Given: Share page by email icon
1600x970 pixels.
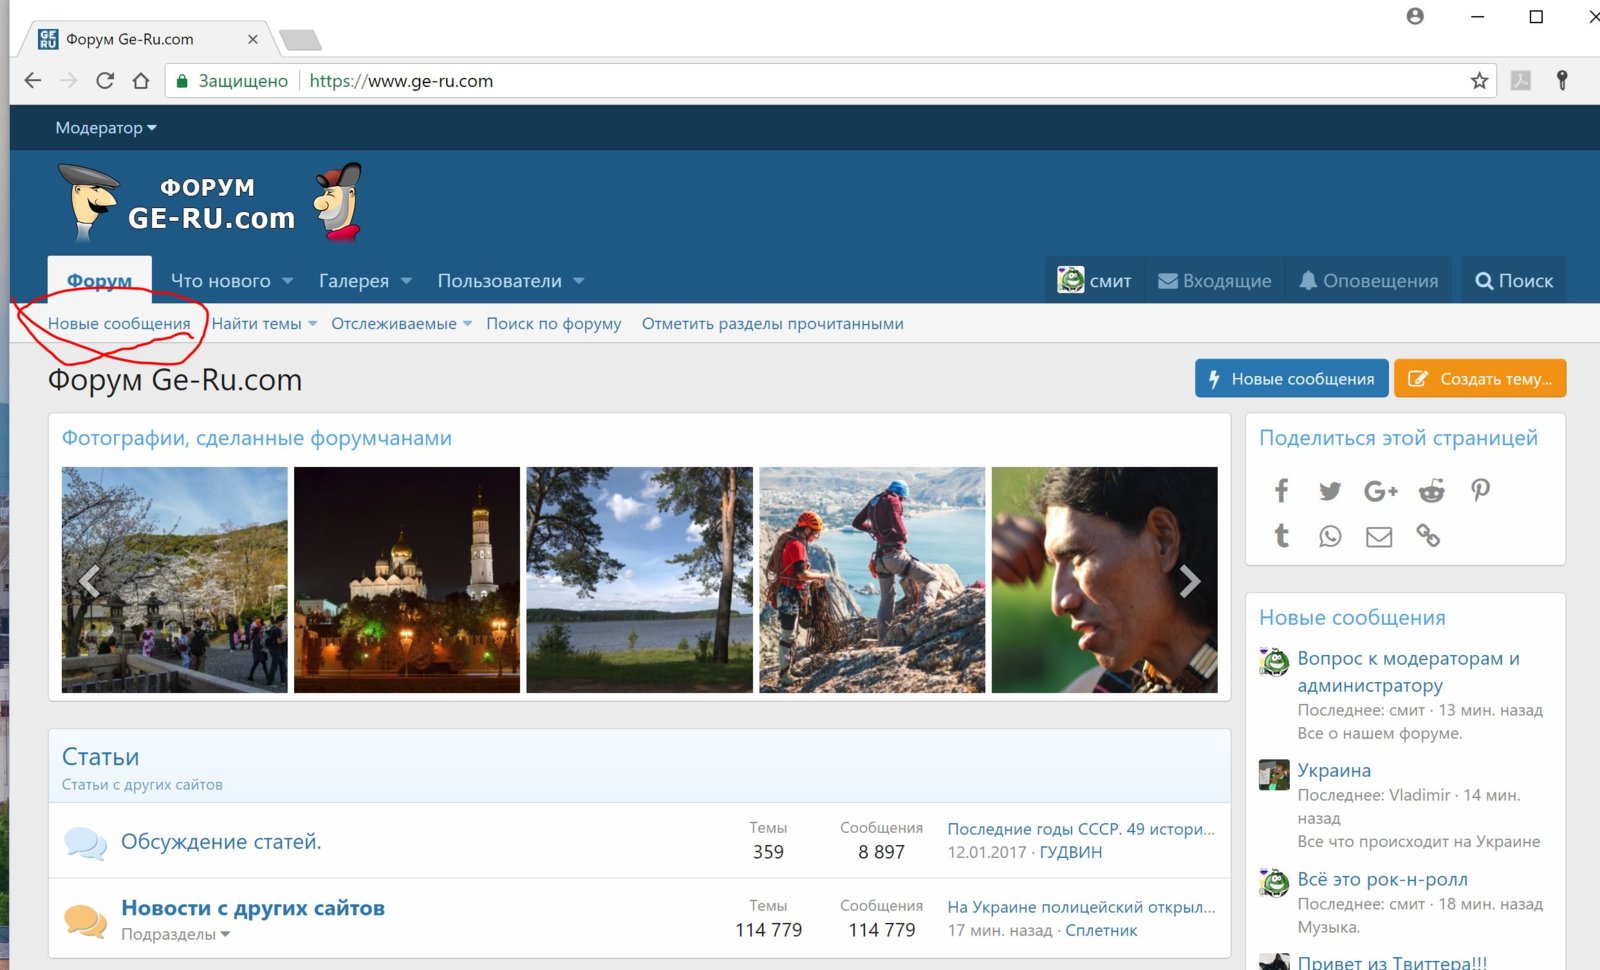Looking at the screenshot, I should pyautogui.click(x=1379, y=537).
